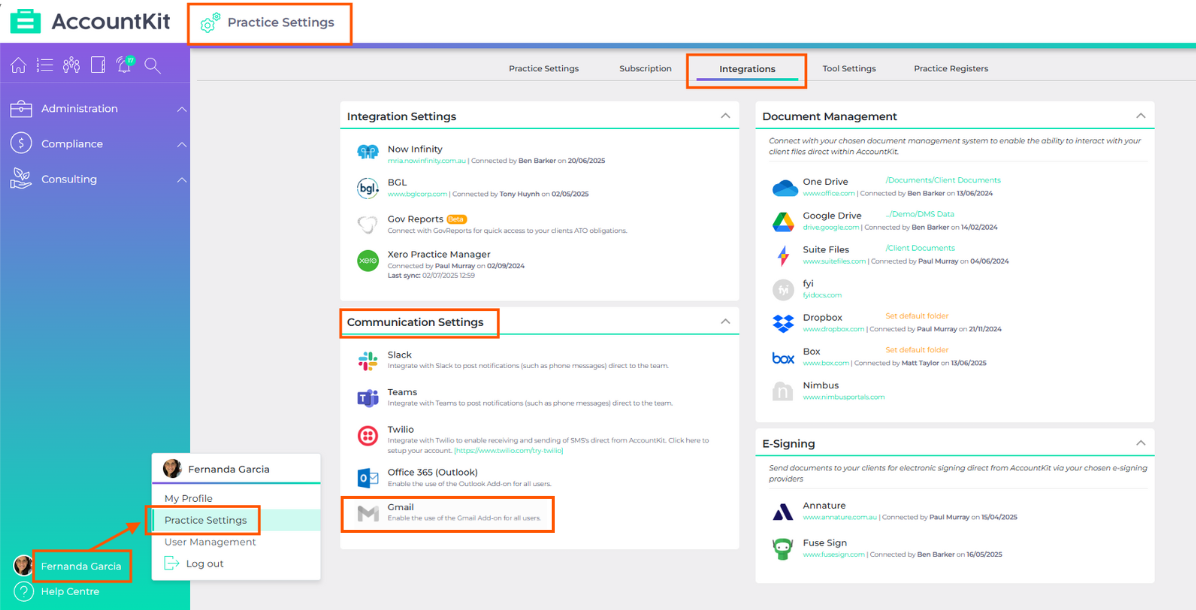This screenshot has width=1196, height=610.
Task: Open the Home icon in sidebar
Action: click(x=18, y=66)
